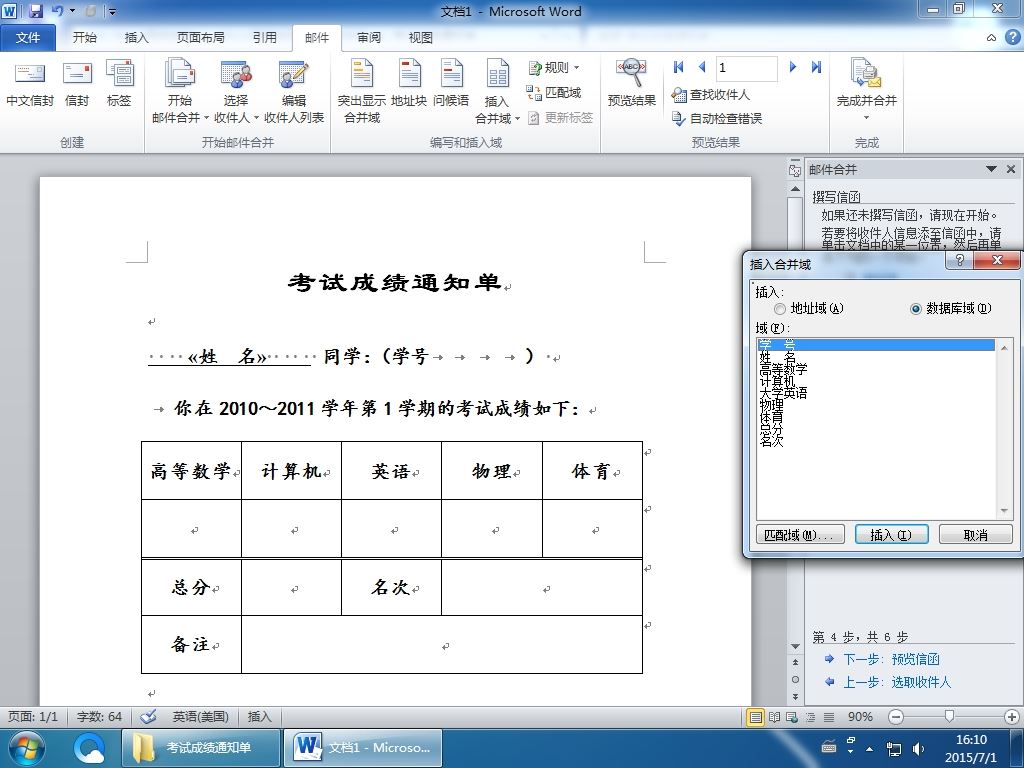This screenshot has width=1024, height=768.
Task: Click the zoom slider handle
Action: pyautogui.click(x=949, y=717)
